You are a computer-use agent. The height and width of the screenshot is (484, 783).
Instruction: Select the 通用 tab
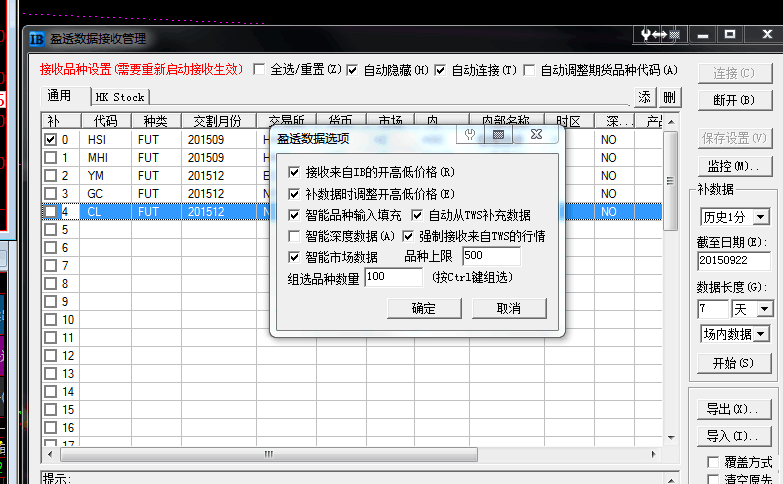tap(60, 96)
